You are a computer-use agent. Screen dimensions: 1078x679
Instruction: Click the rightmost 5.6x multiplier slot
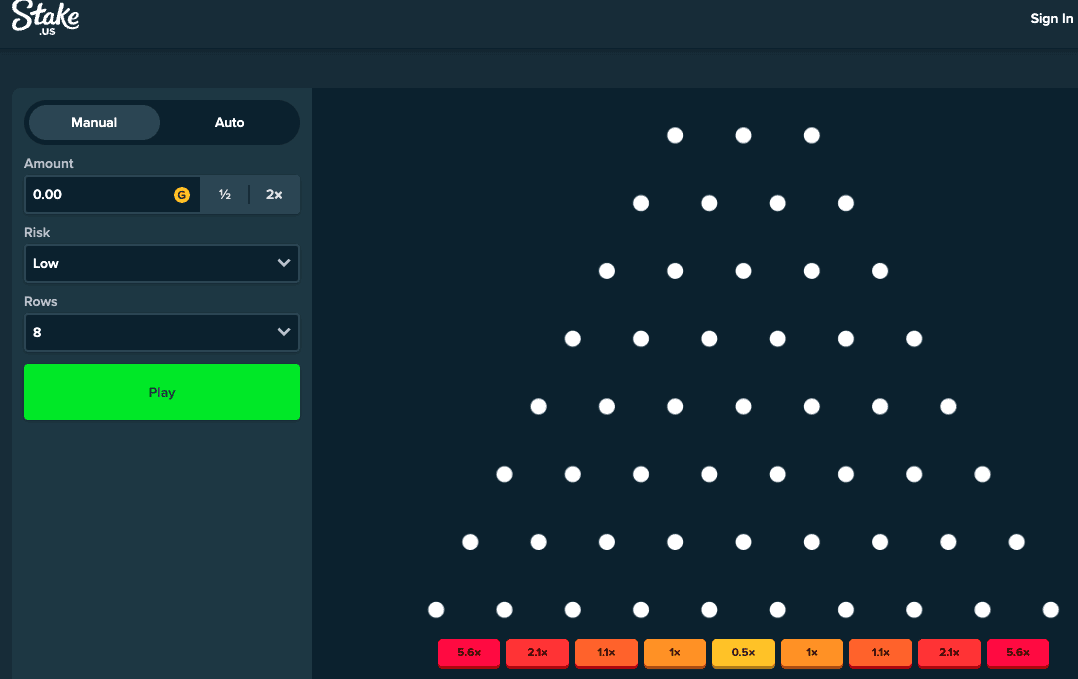(x=1017, y=653)
